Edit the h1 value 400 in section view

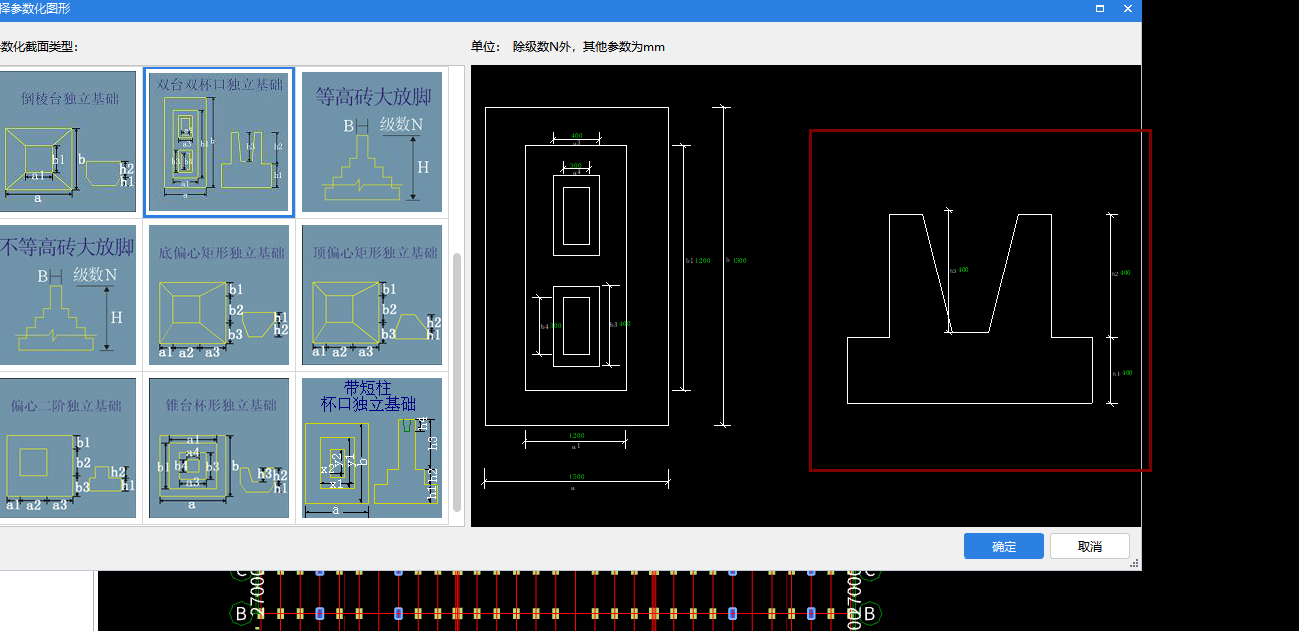[1125, 373]
